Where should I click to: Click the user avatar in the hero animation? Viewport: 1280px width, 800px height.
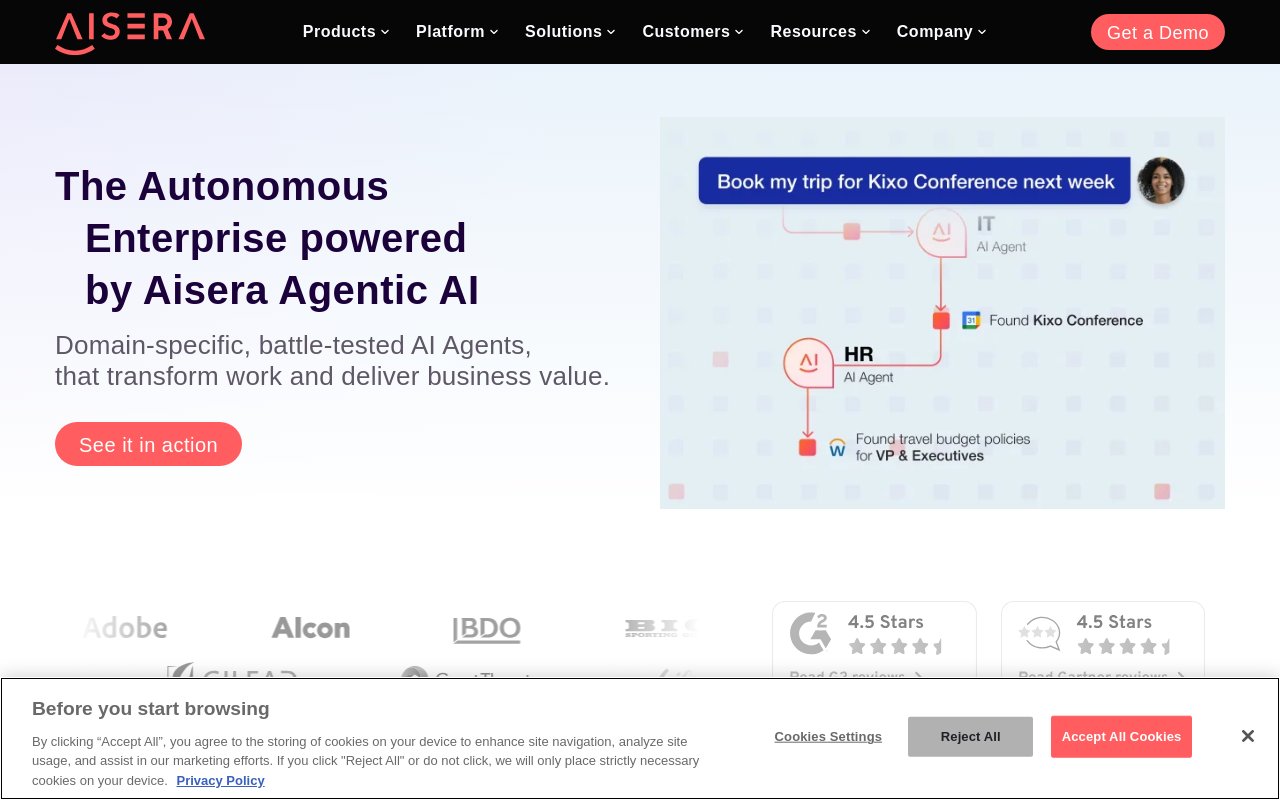tap(1161, 181)
